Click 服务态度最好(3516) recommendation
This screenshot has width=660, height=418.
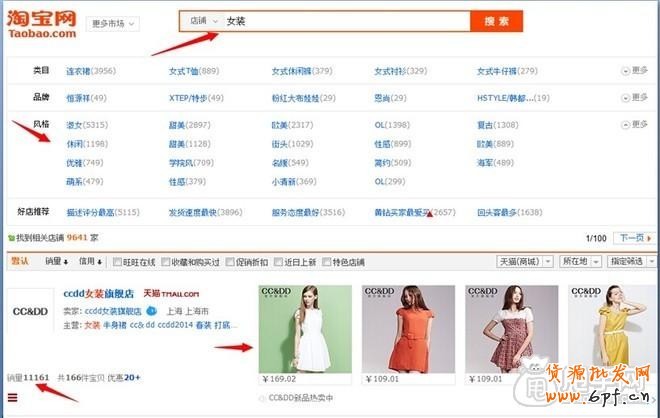pos(308,212)
